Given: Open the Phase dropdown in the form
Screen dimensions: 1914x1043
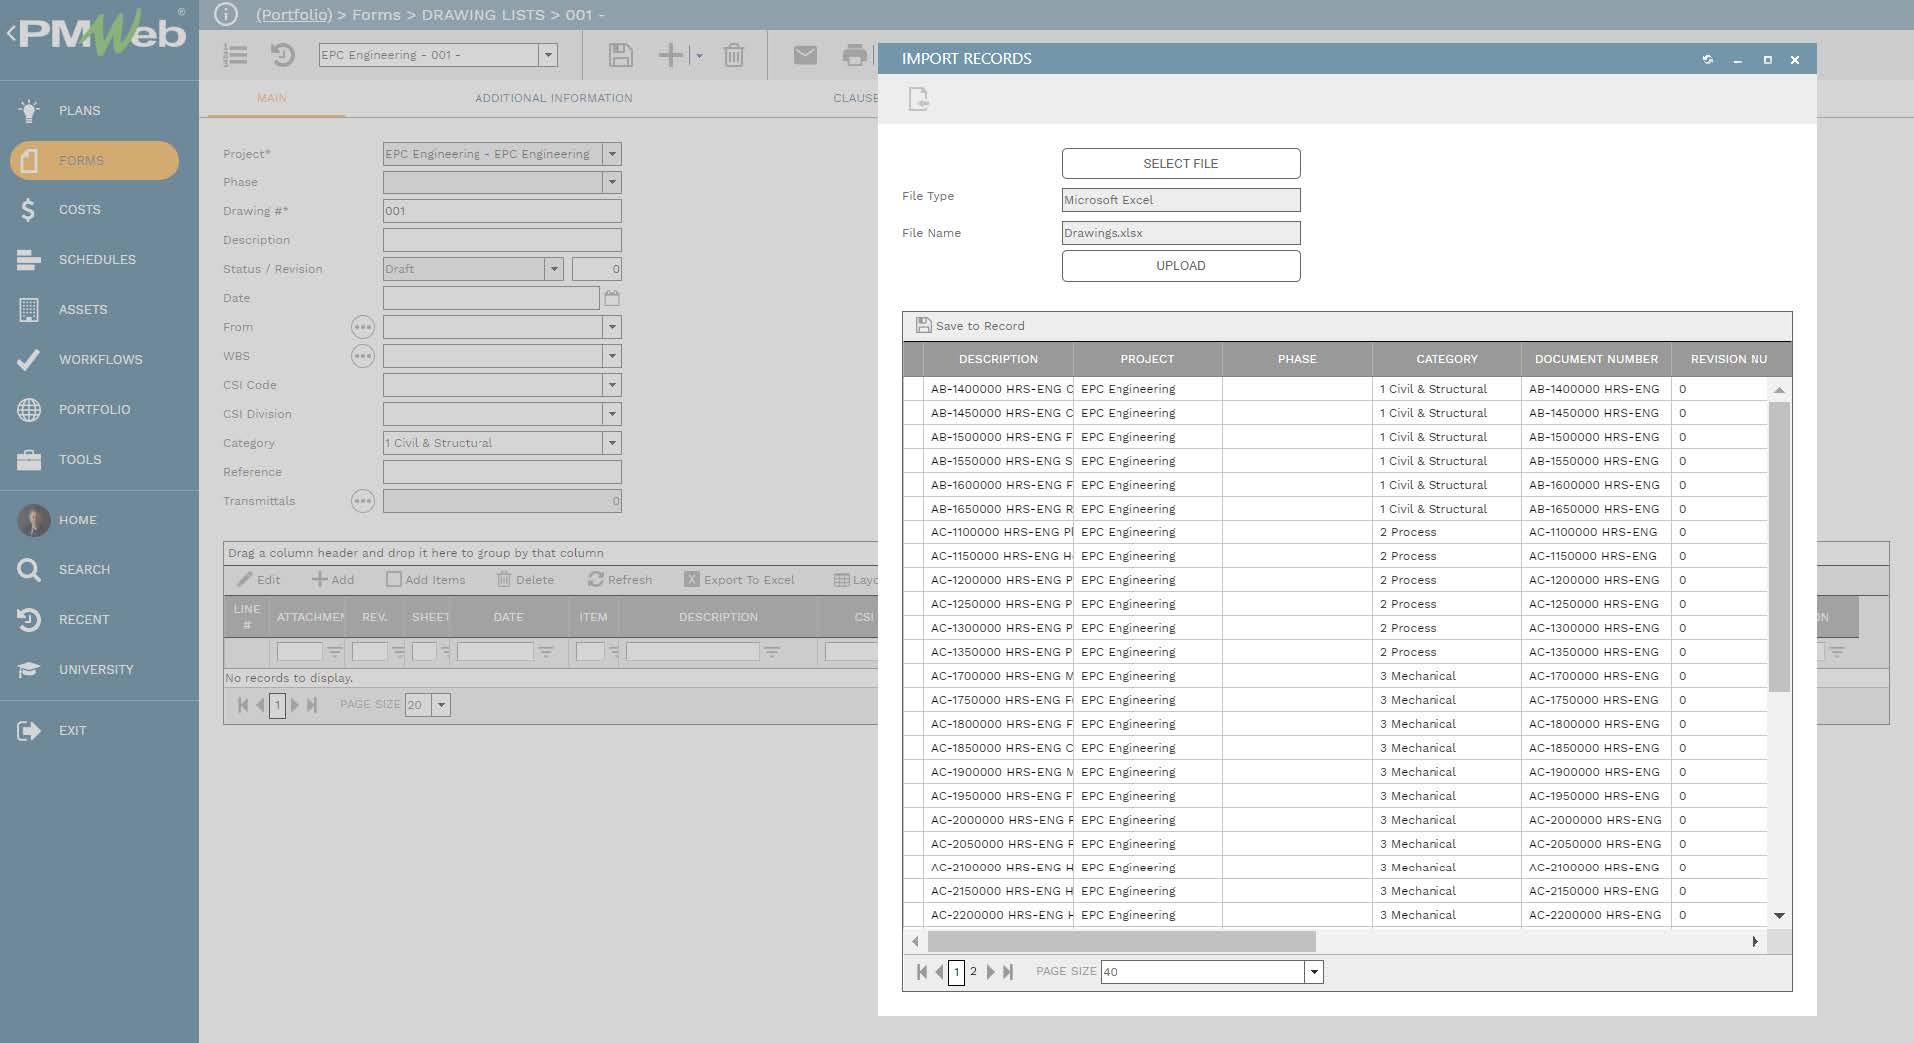Looking at the screenshot, I should coord(612,182).
